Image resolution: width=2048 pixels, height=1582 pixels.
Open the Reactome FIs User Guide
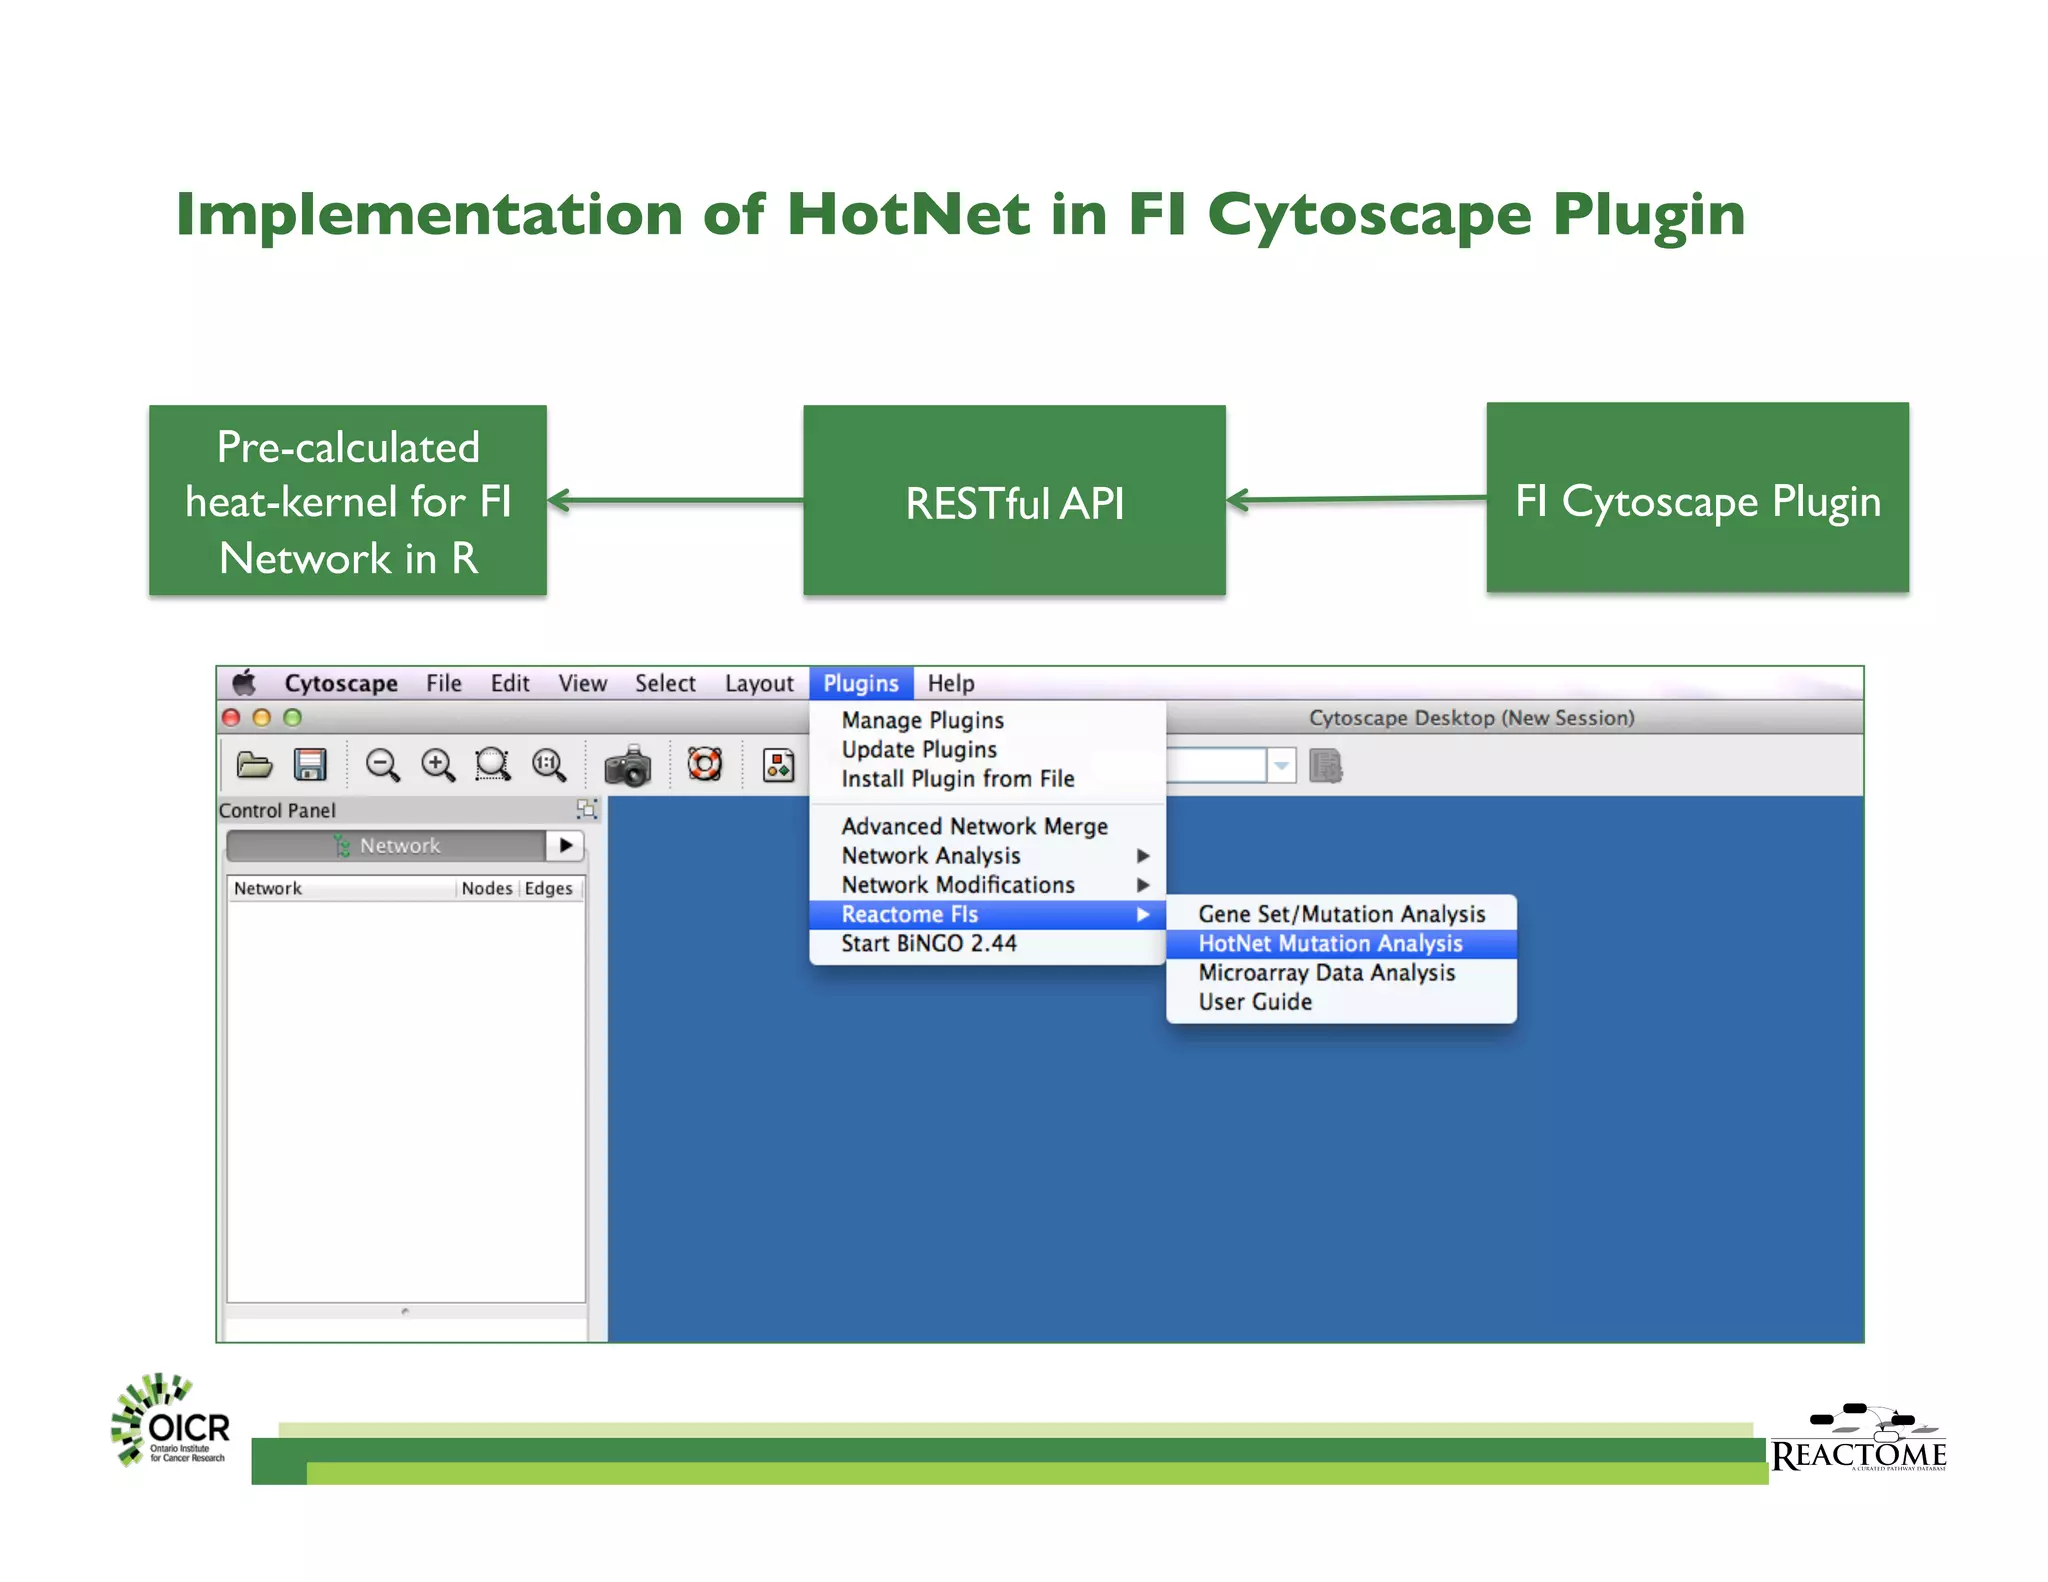(1341, 1002)
